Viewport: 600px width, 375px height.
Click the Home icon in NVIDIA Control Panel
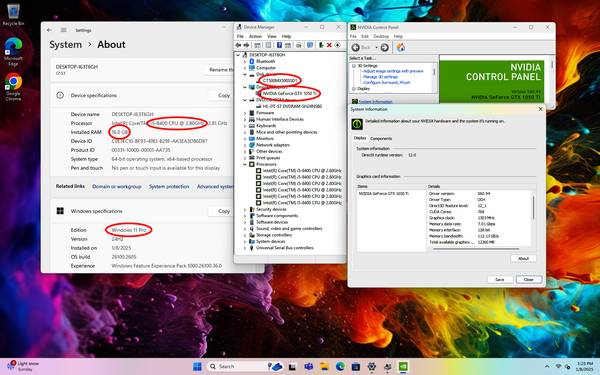[401, 47]
